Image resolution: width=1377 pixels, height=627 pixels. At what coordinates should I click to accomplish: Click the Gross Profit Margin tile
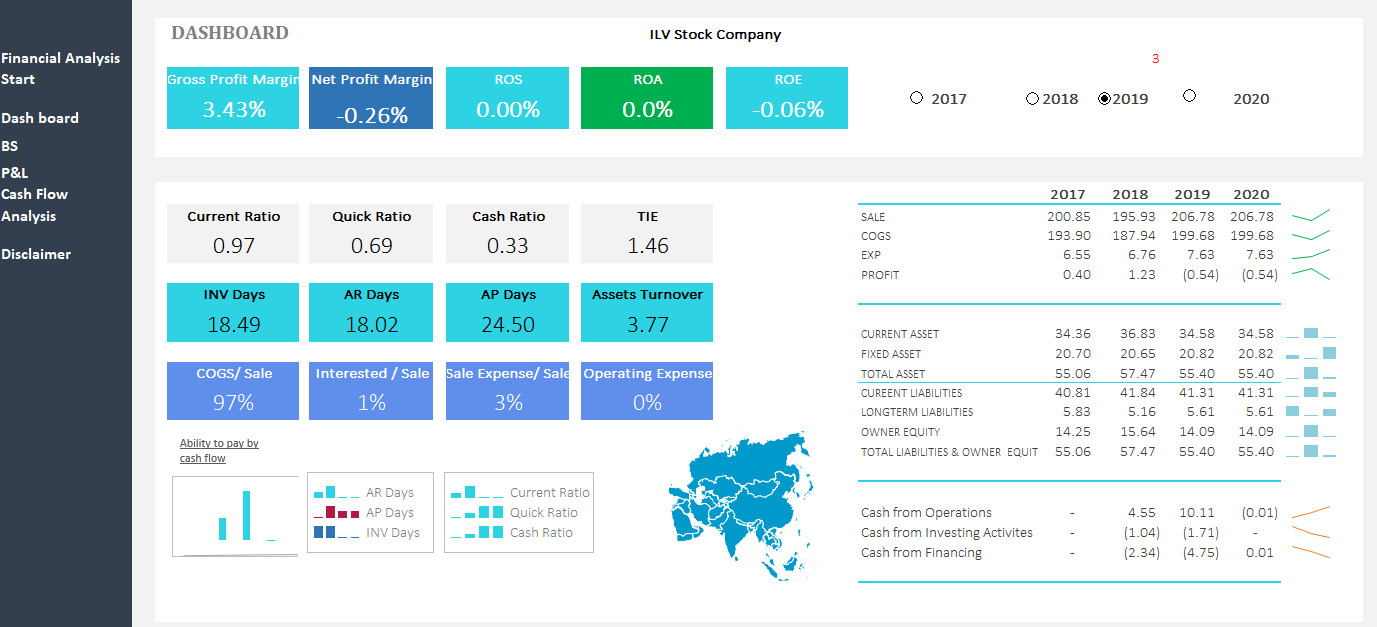[233, 98]
